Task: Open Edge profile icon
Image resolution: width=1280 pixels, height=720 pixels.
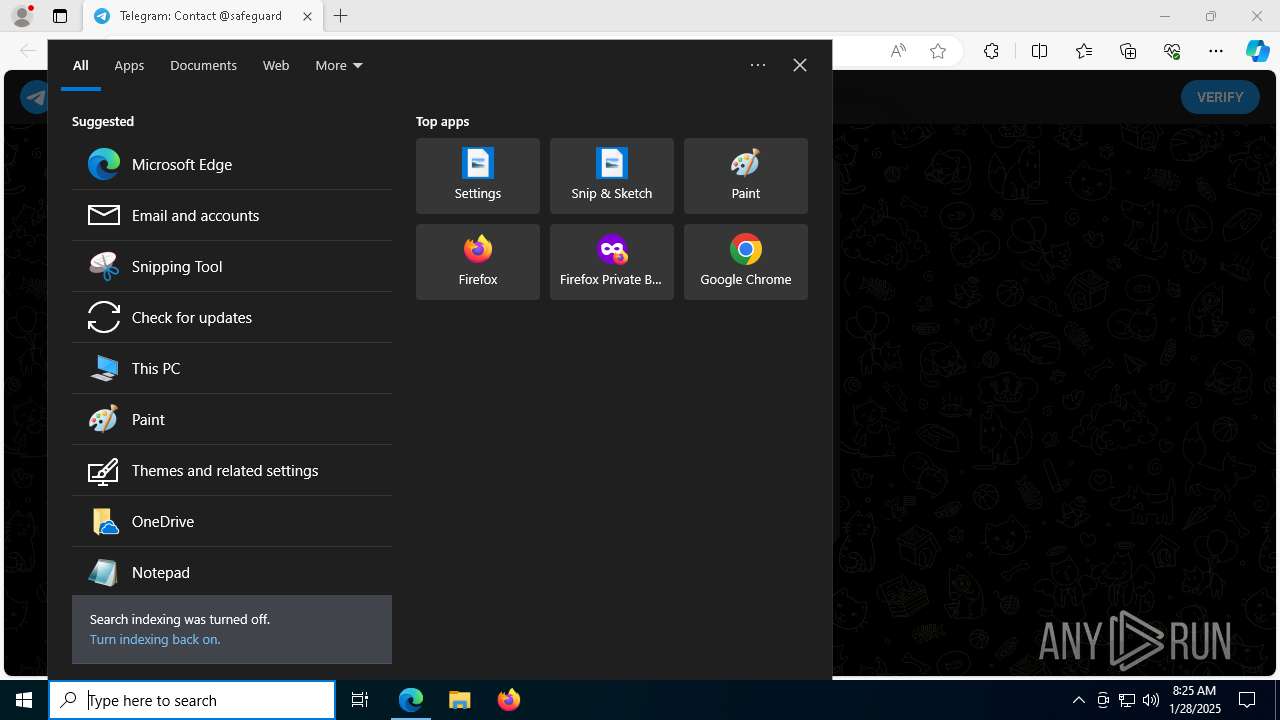Action: pos(22,16)
